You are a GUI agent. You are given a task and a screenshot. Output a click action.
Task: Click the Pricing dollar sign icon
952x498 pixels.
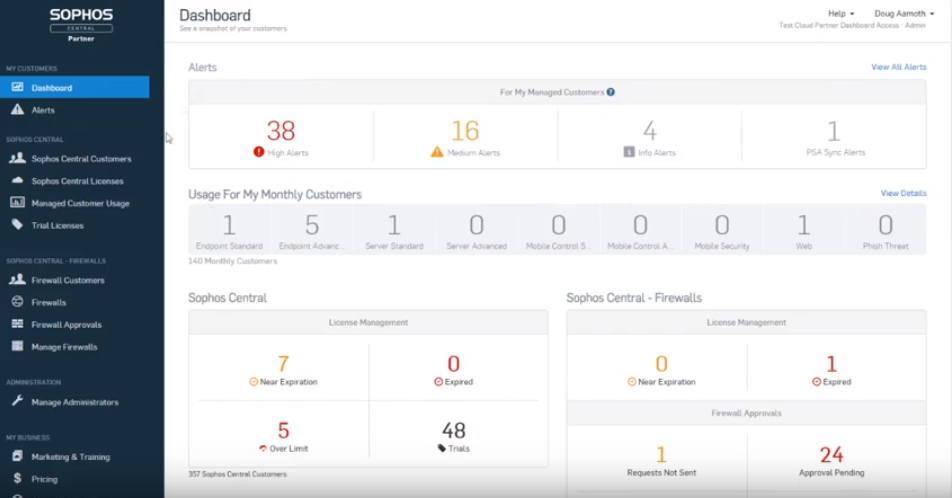coord(17,479)
